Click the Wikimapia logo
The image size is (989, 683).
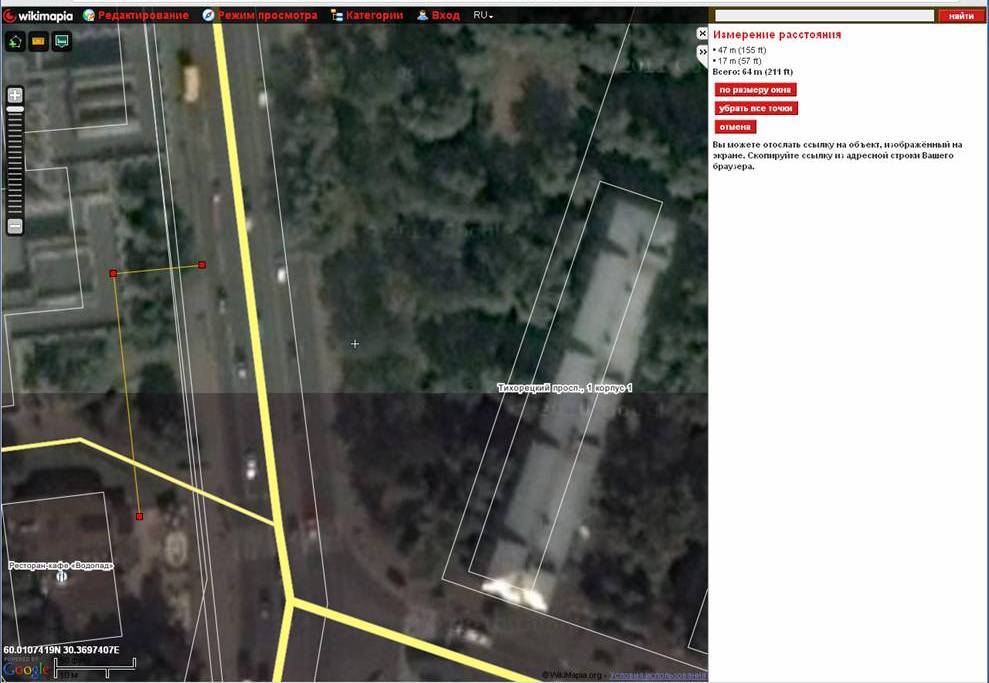[x=39, y=15]
